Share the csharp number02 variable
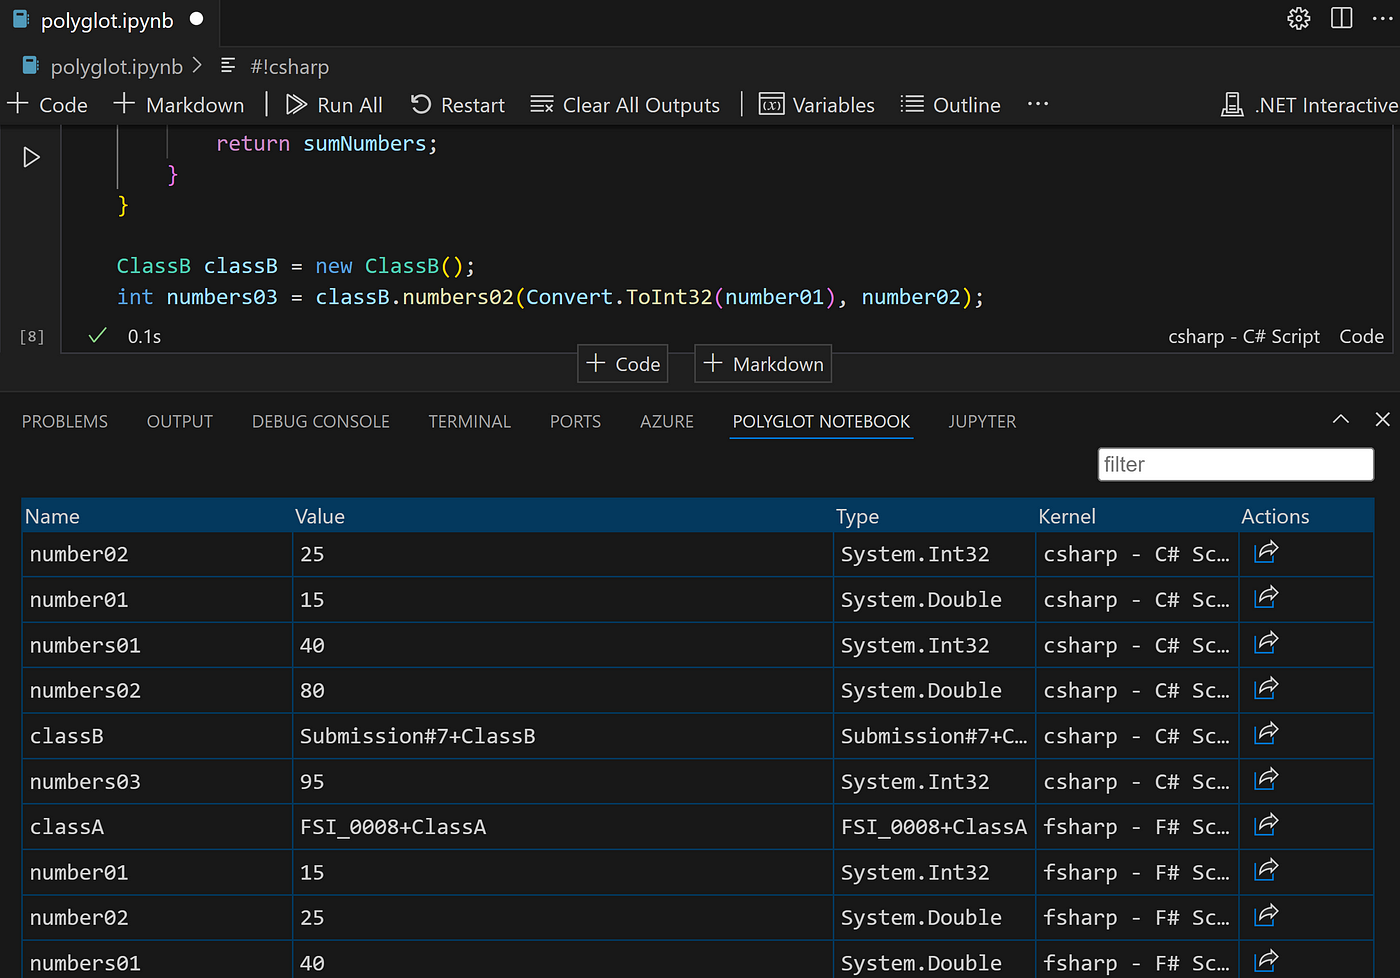This screenshot has height=978, width=1400. pos(1266,552)
